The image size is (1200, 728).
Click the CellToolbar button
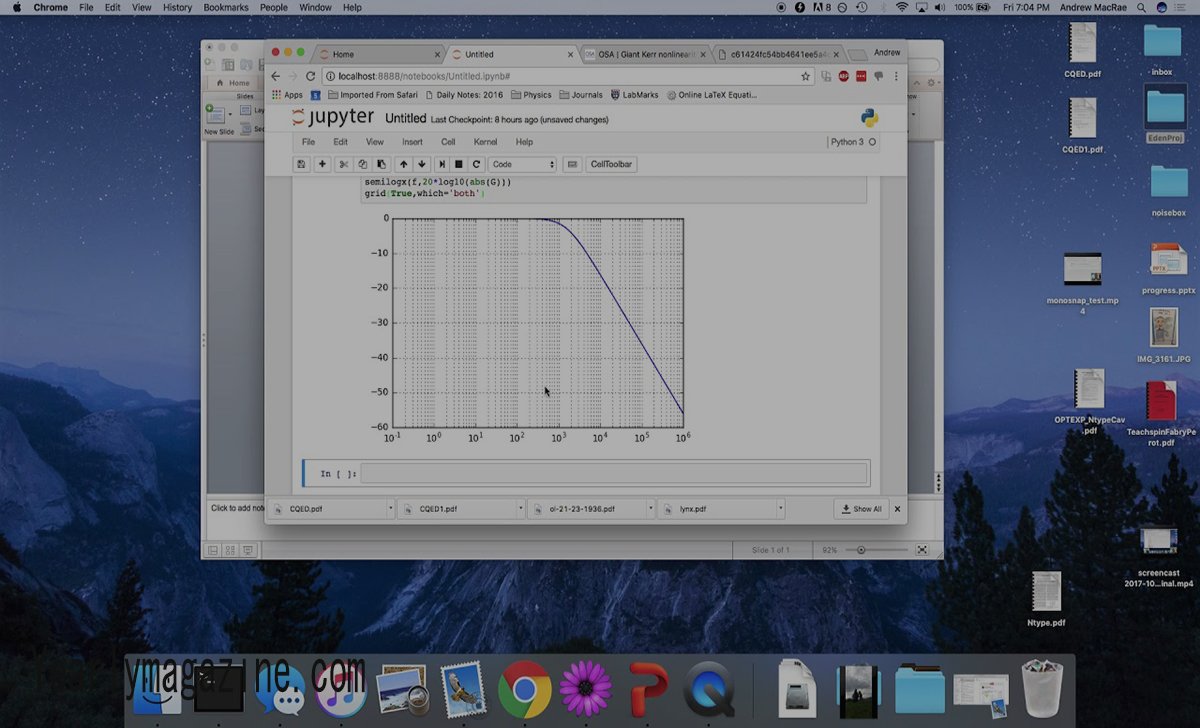point(612,164)
